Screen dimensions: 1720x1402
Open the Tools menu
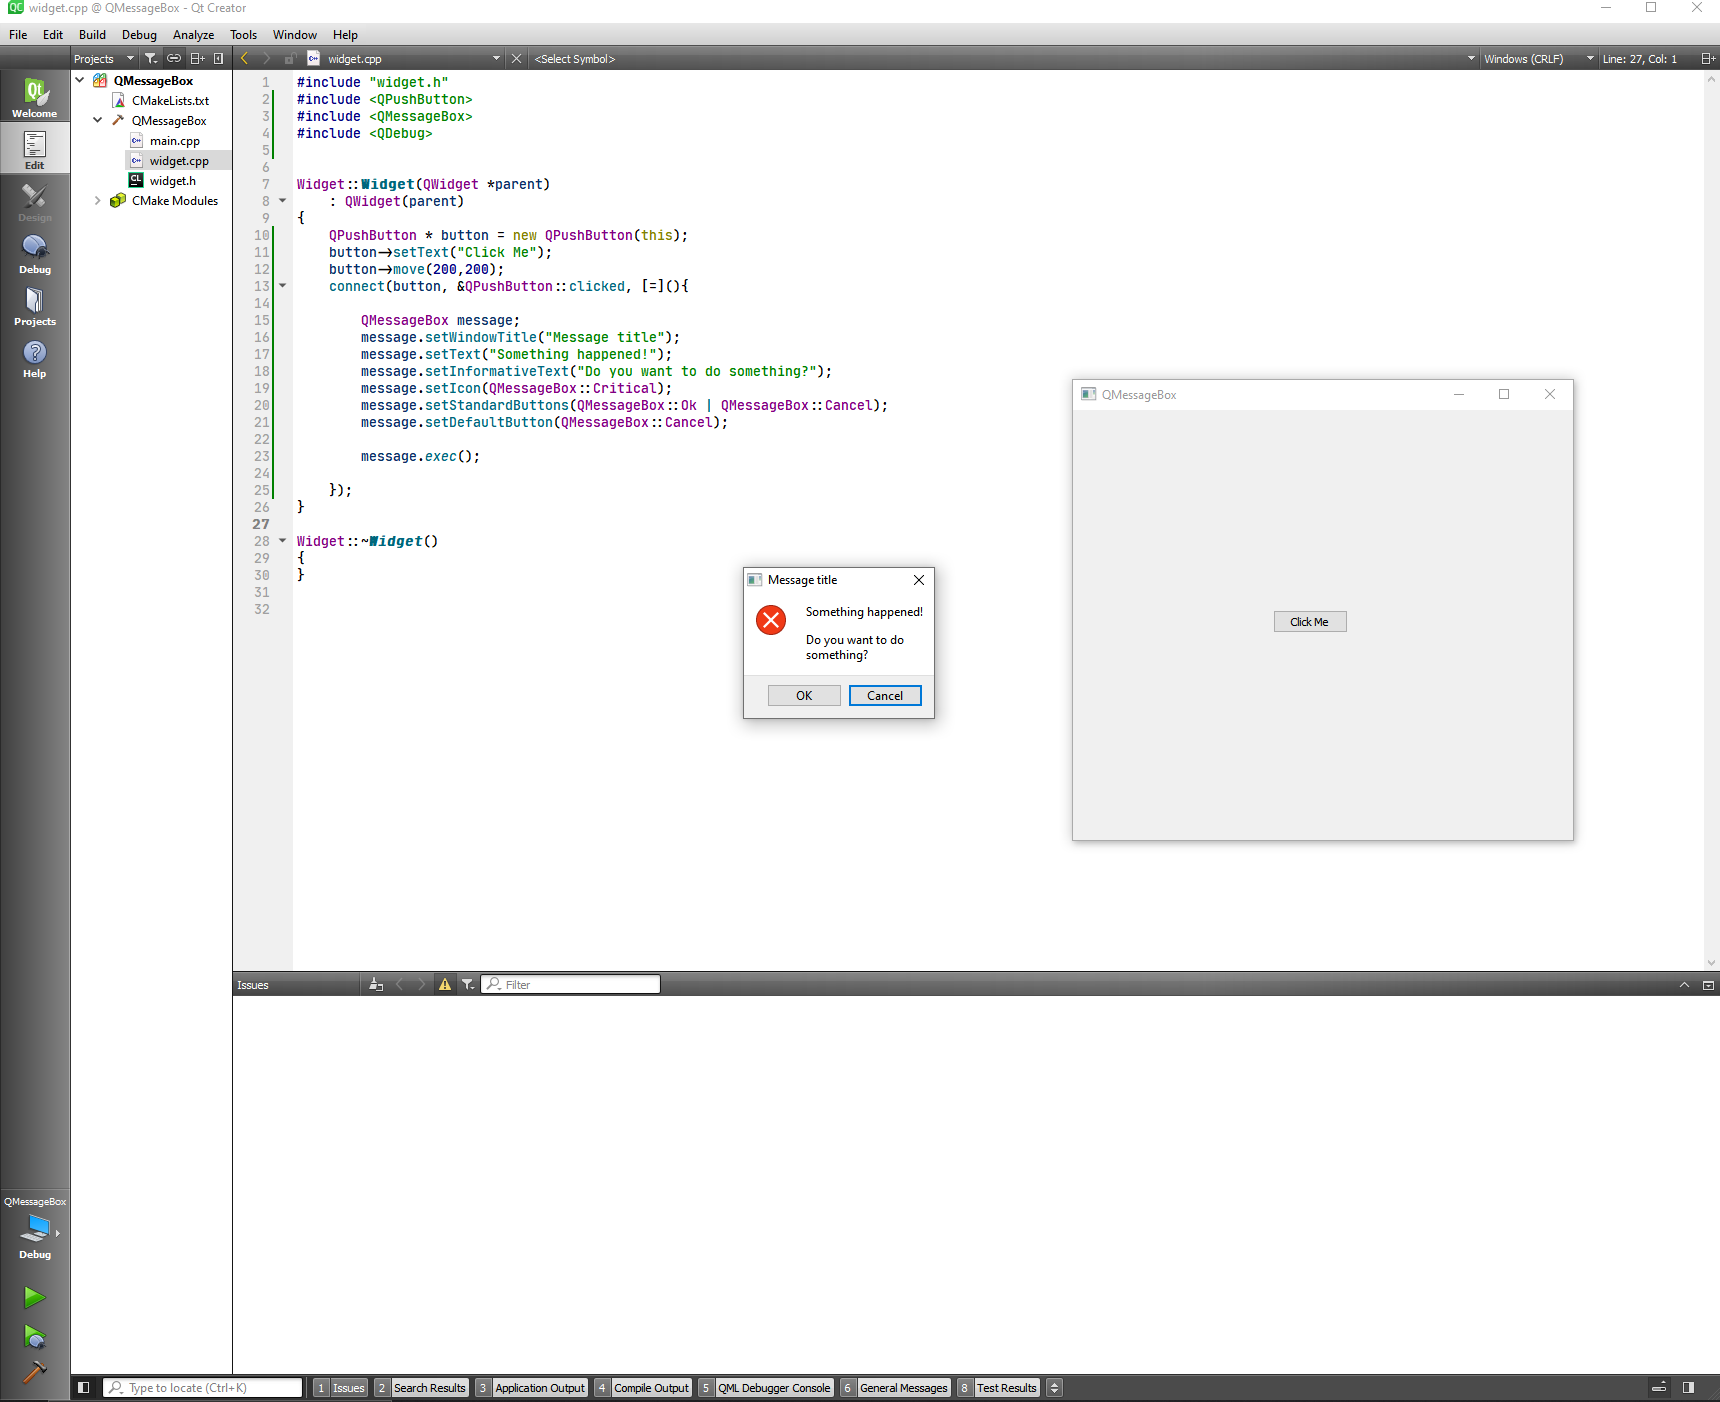[x=243, y=34]
